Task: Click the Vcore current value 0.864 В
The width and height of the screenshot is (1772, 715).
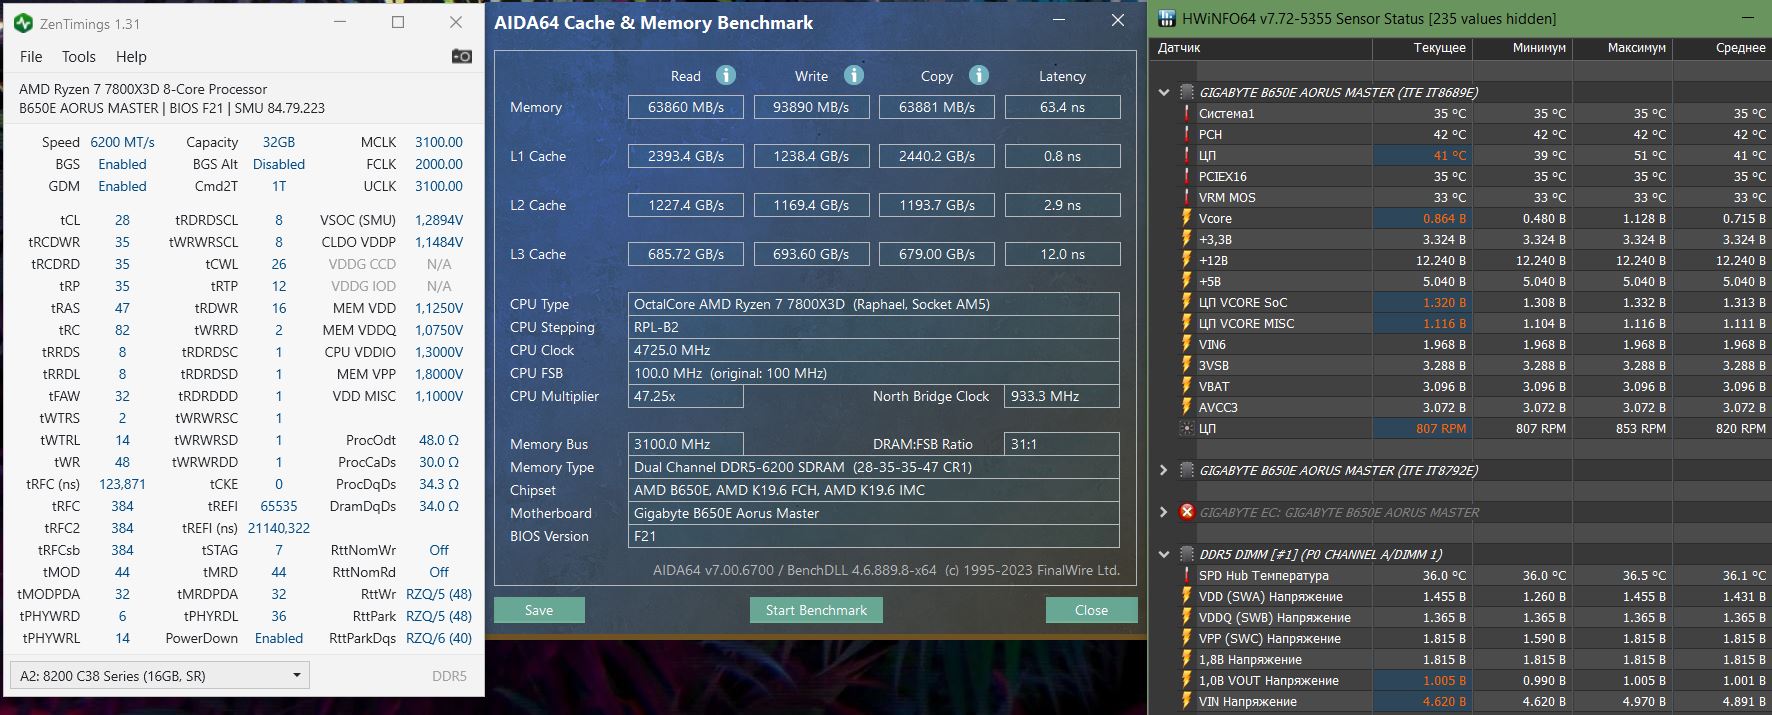Action: [1445, 218]
